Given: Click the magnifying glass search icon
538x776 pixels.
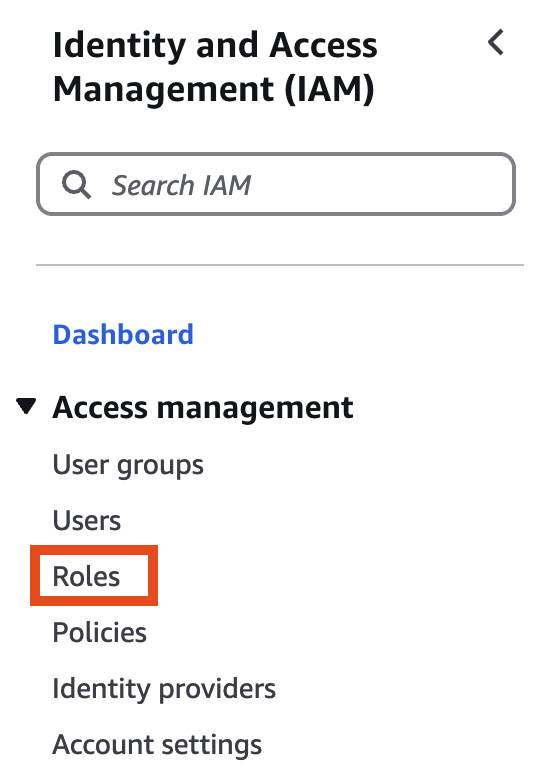Looking at the screenshot, I should (76, 185).
